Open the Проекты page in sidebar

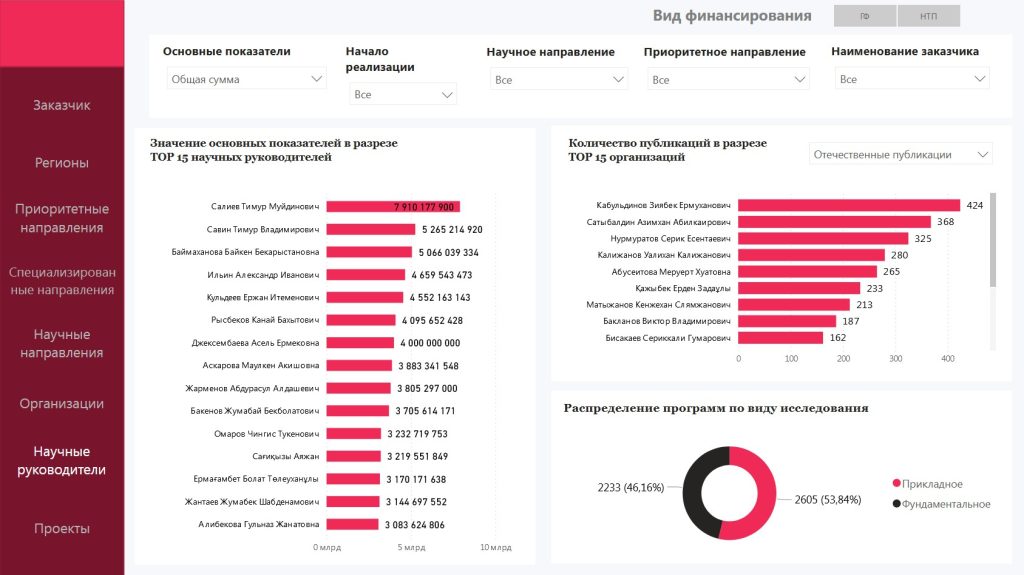tap(62, 528)
